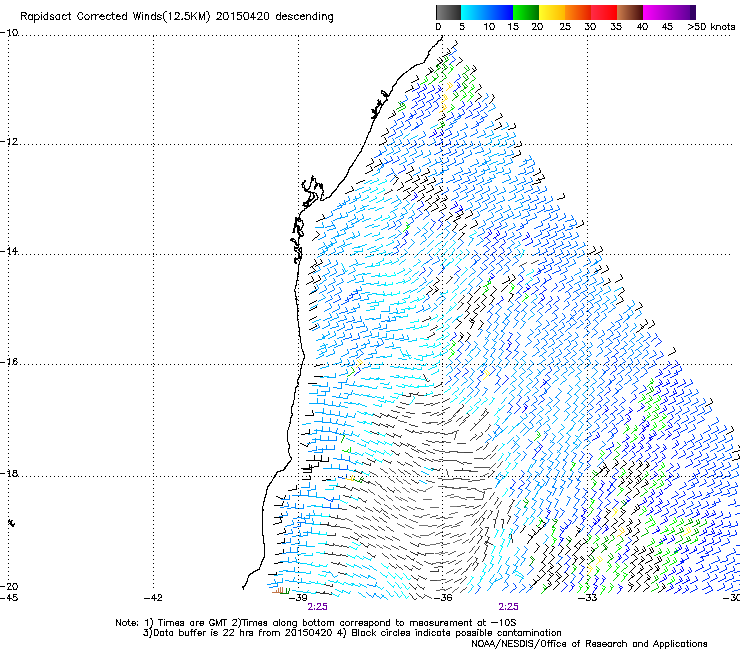Click the latitude label -18
740x650 pixels.
(x=9, y=473)
